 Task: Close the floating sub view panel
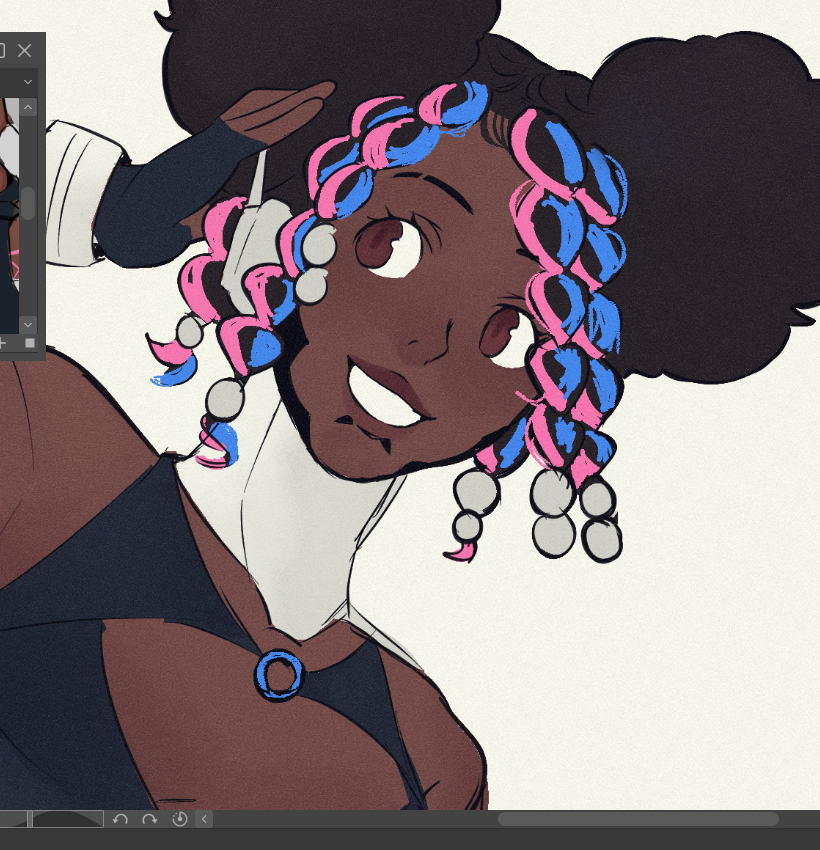point(24,50)
